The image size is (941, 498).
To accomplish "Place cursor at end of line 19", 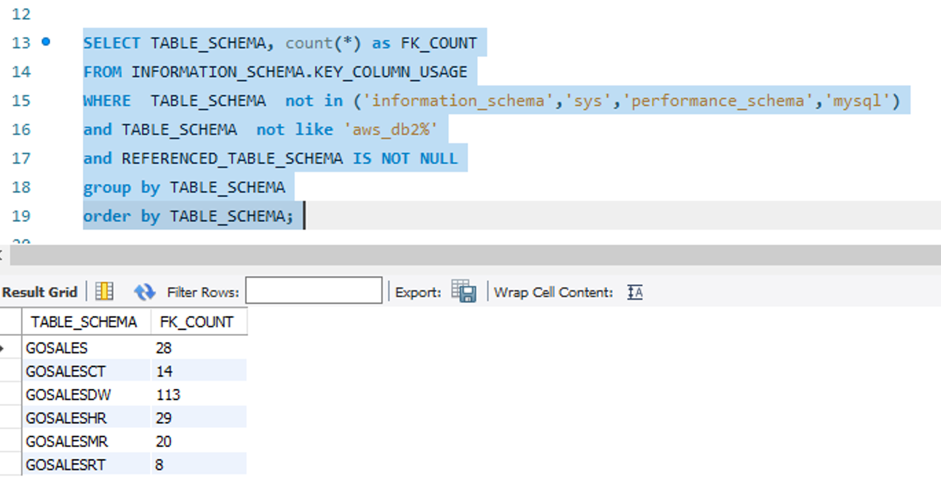I will tap(304, 216).
